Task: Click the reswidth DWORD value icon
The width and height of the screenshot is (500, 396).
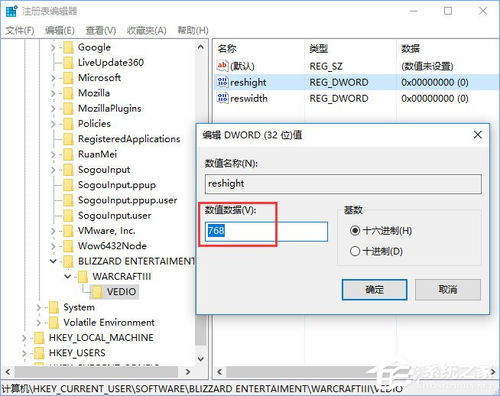Action: tap(222, 98)
